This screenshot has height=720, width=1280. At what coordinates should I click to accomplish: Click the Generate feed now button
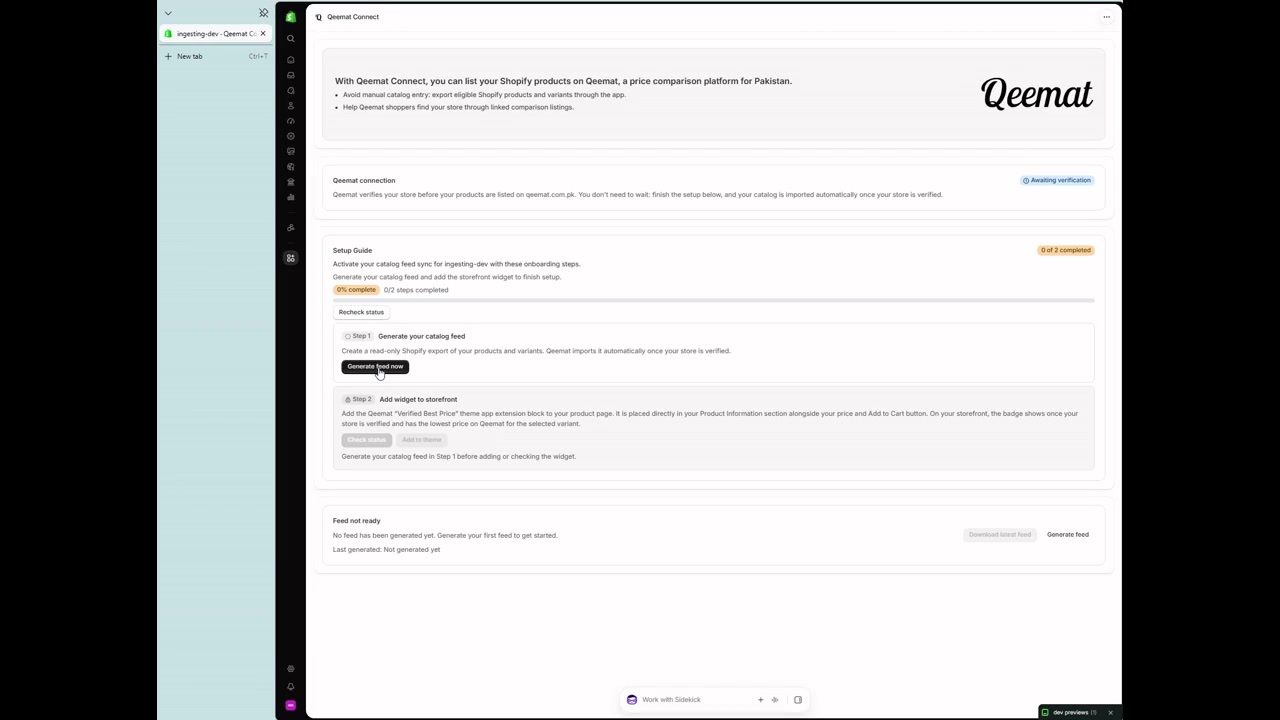(x=375, y=367)
